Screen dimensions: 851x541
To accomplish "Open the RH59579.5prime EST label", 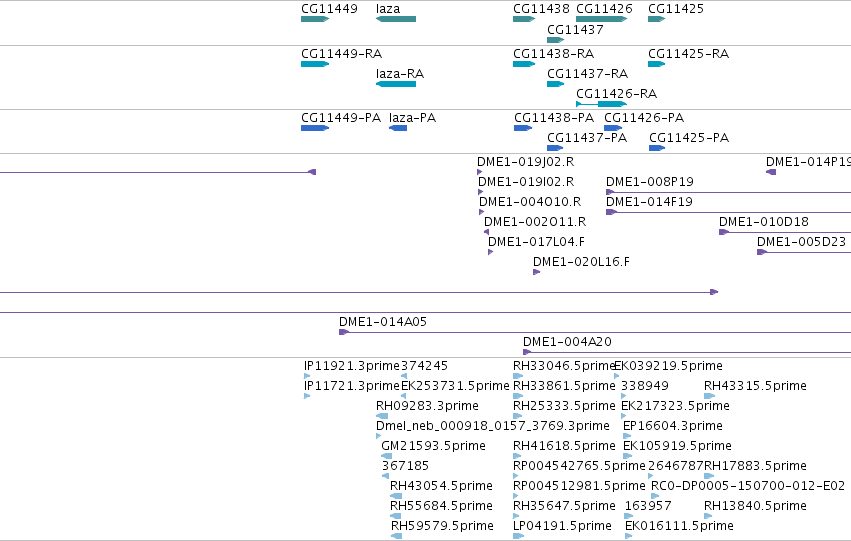I will click(x=442, y=526).
